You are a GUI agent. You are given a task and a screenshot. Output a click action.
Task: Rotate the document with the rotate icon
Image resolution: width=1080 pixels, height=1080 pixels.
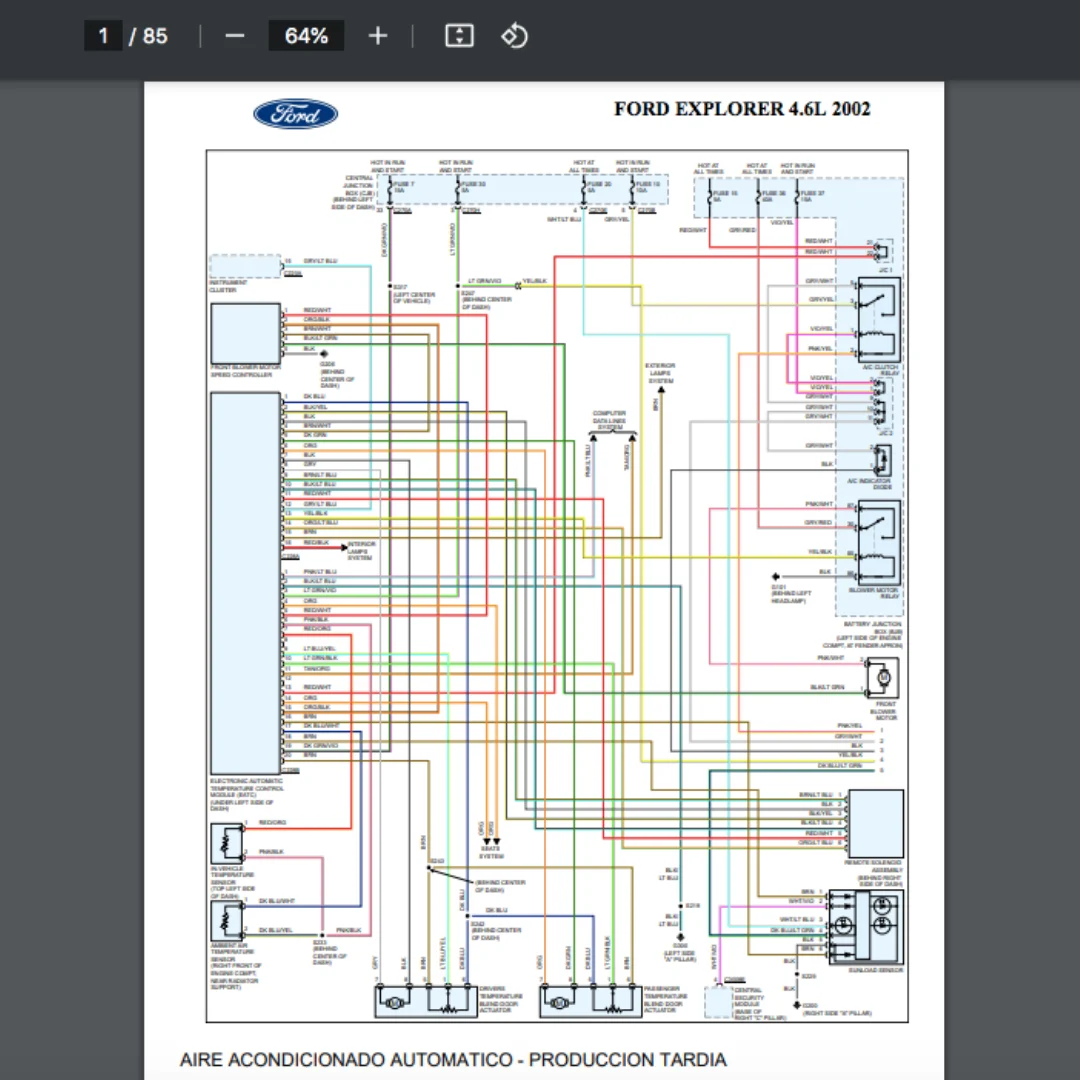click(515, 36)
